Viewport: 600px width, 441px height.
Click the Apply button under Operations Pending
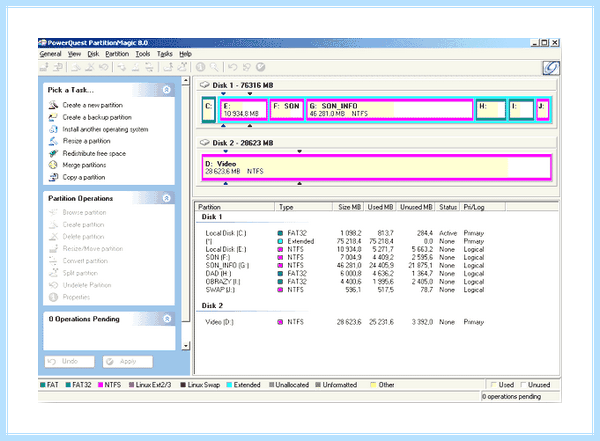pyautogui.click(x=128, y=361)
